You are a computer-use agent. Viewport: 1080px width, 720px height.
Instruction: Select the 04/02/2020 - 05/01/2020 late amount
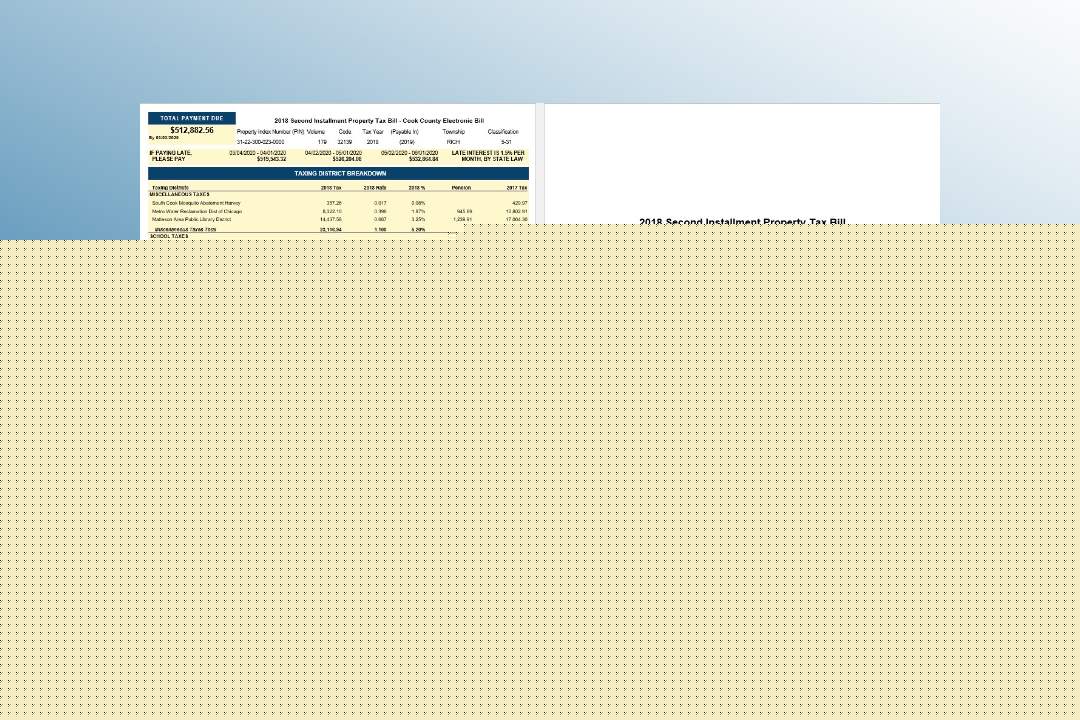pos(346,159)
